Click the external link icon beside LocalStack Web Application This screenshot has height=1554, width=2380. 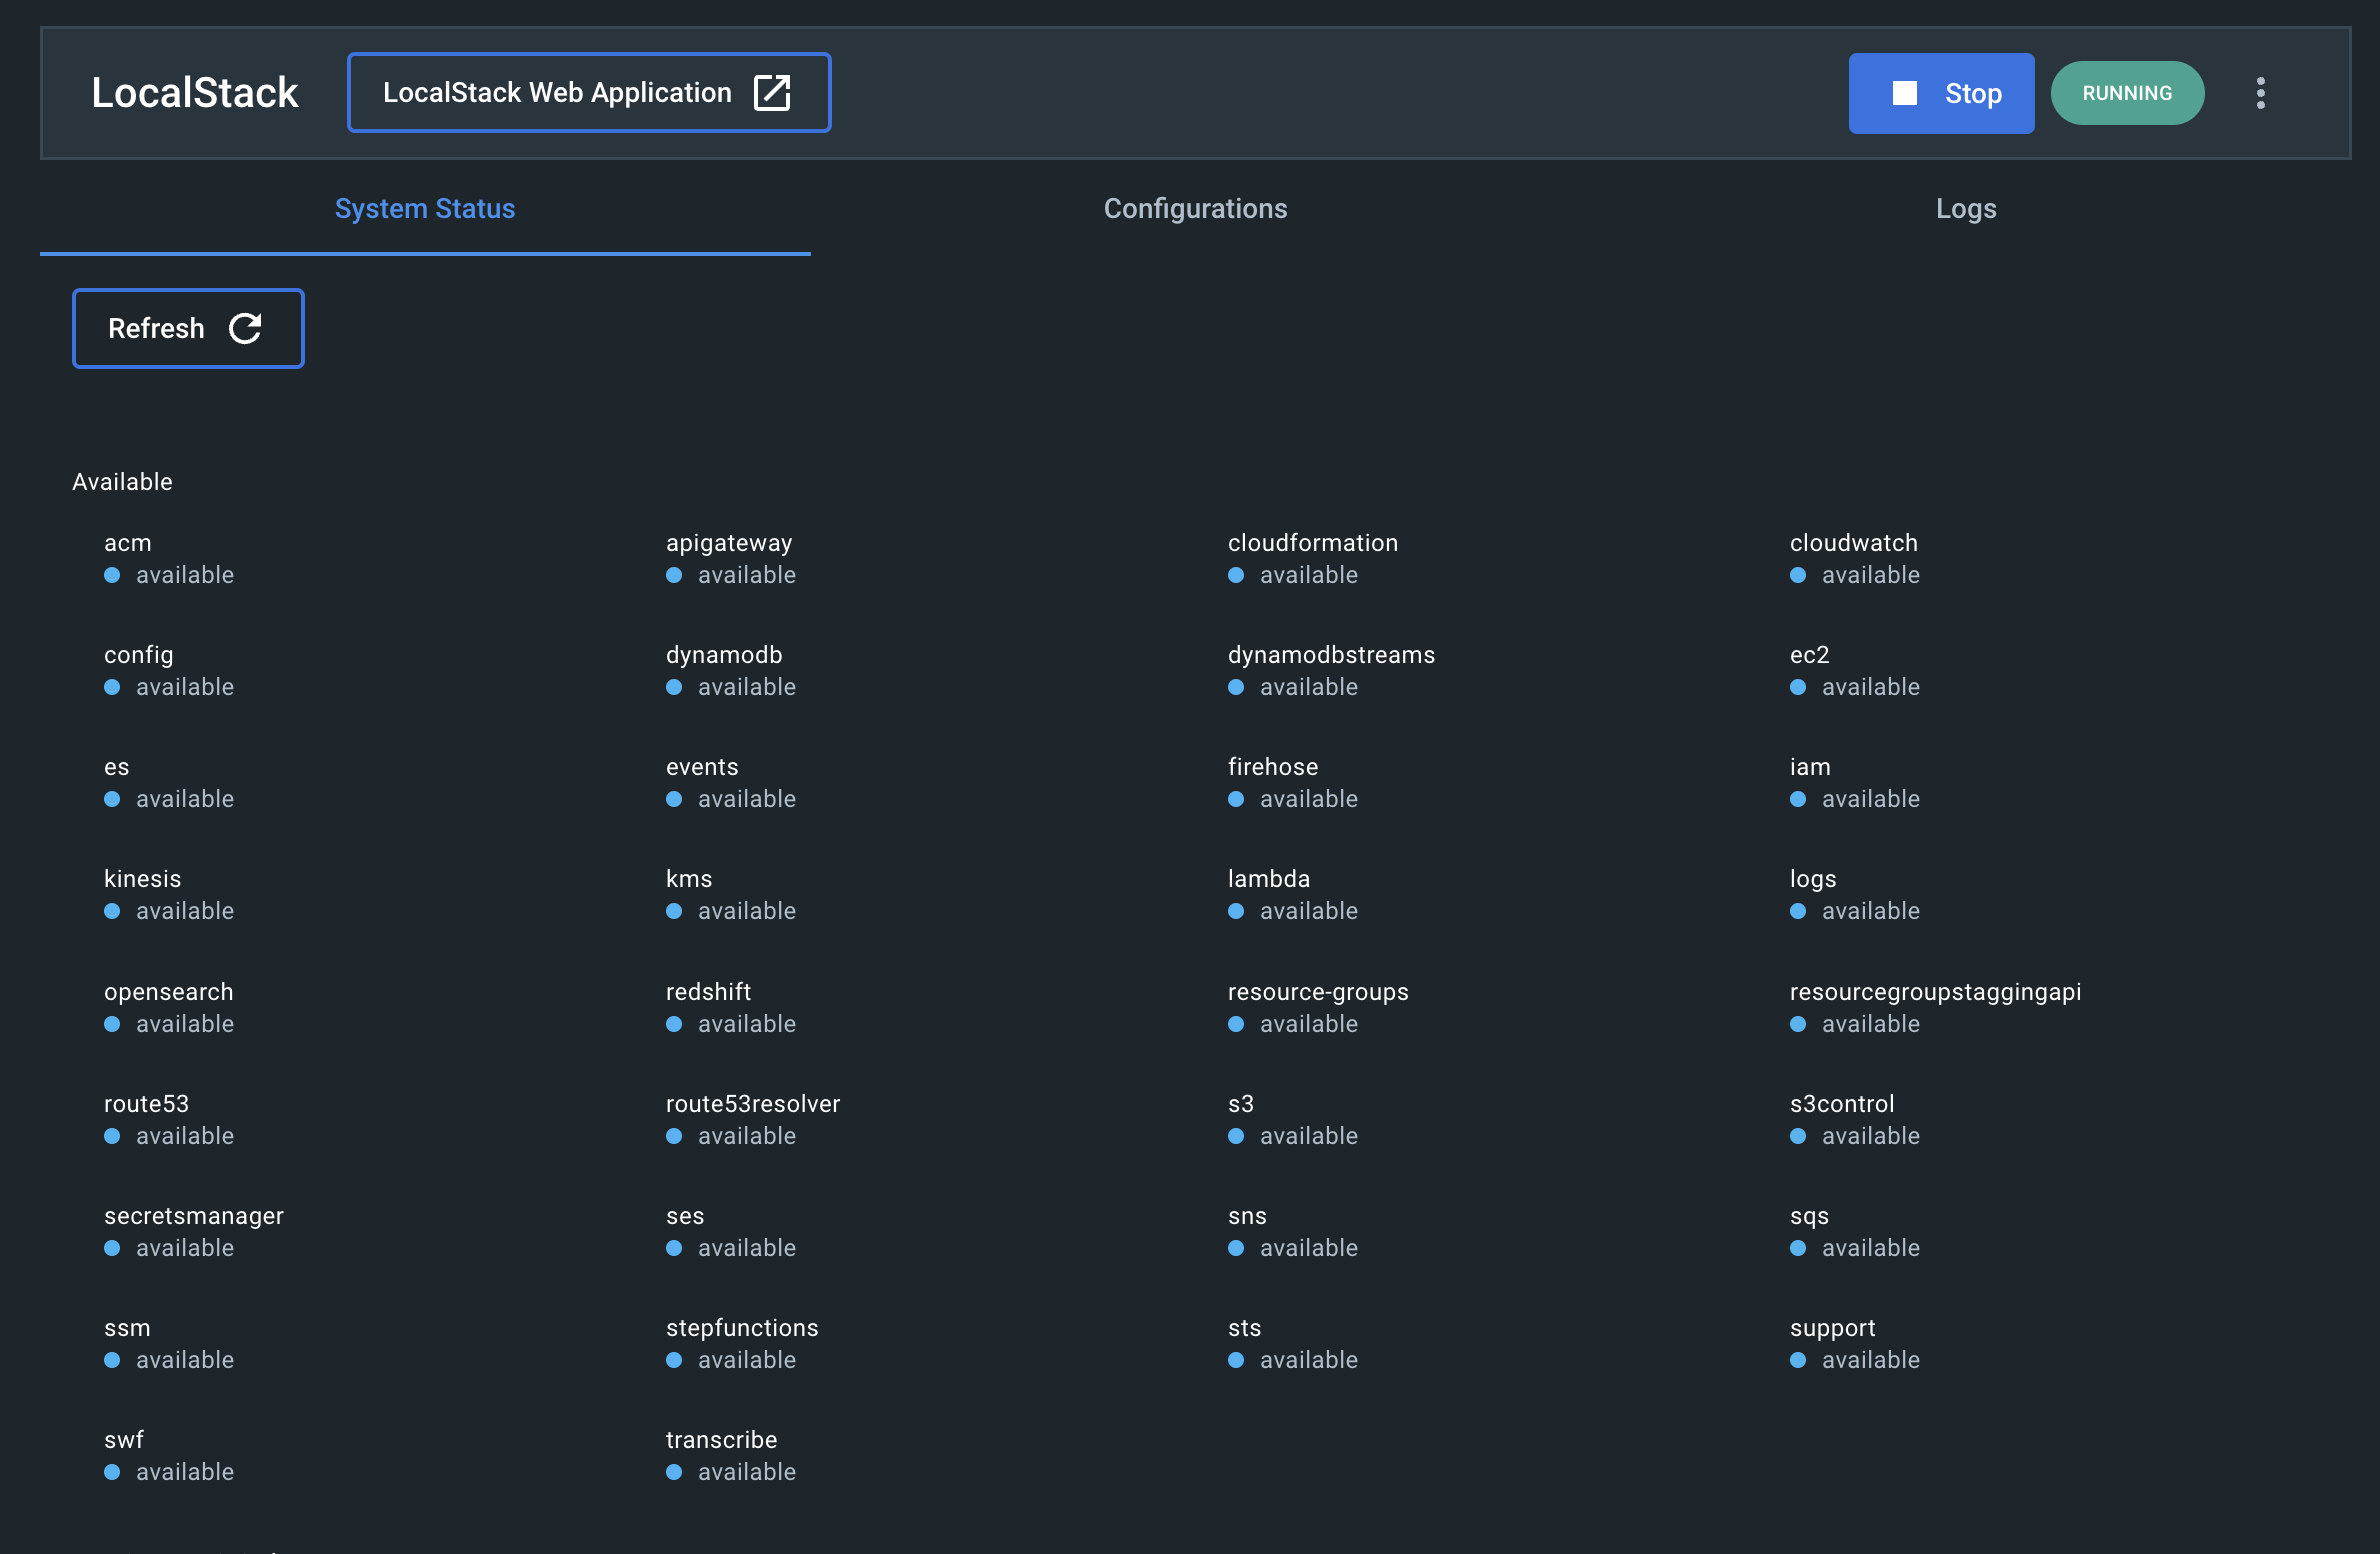(771, 92)
